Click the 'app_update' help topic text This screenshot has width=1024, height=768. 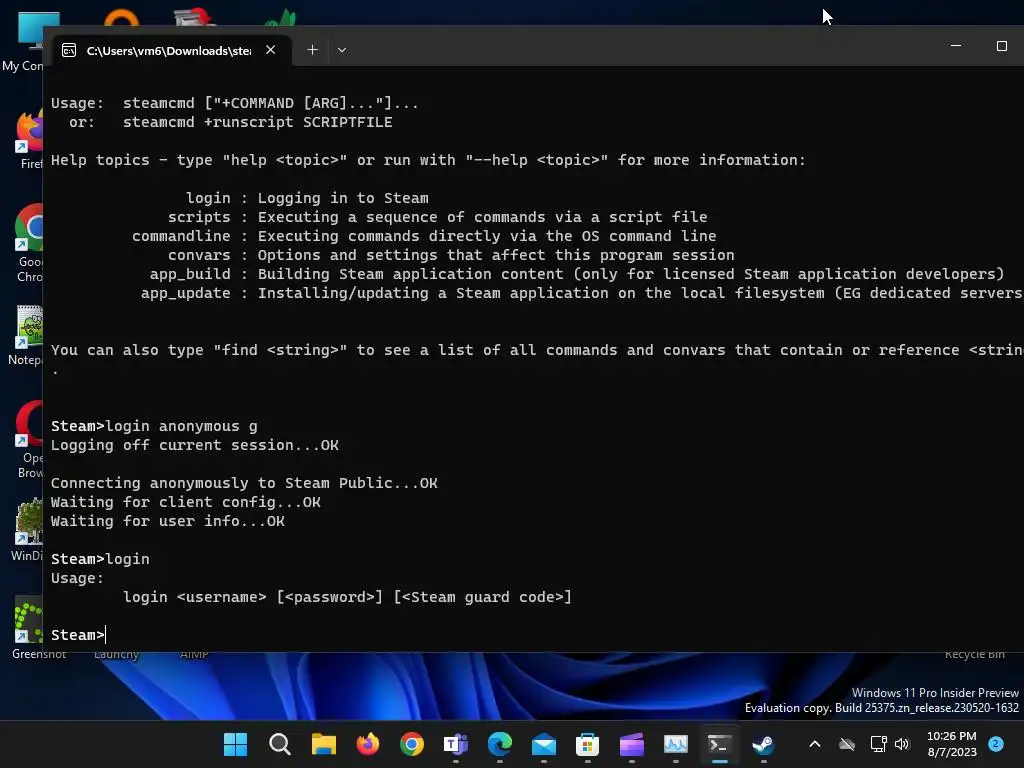click(185, 293)
